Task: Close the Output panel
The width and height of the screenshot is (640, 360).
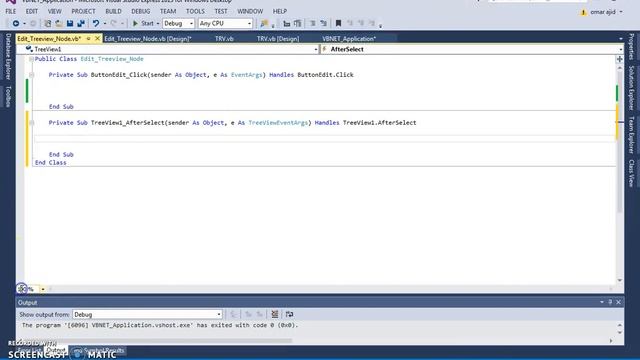Action: coord(618,302)
